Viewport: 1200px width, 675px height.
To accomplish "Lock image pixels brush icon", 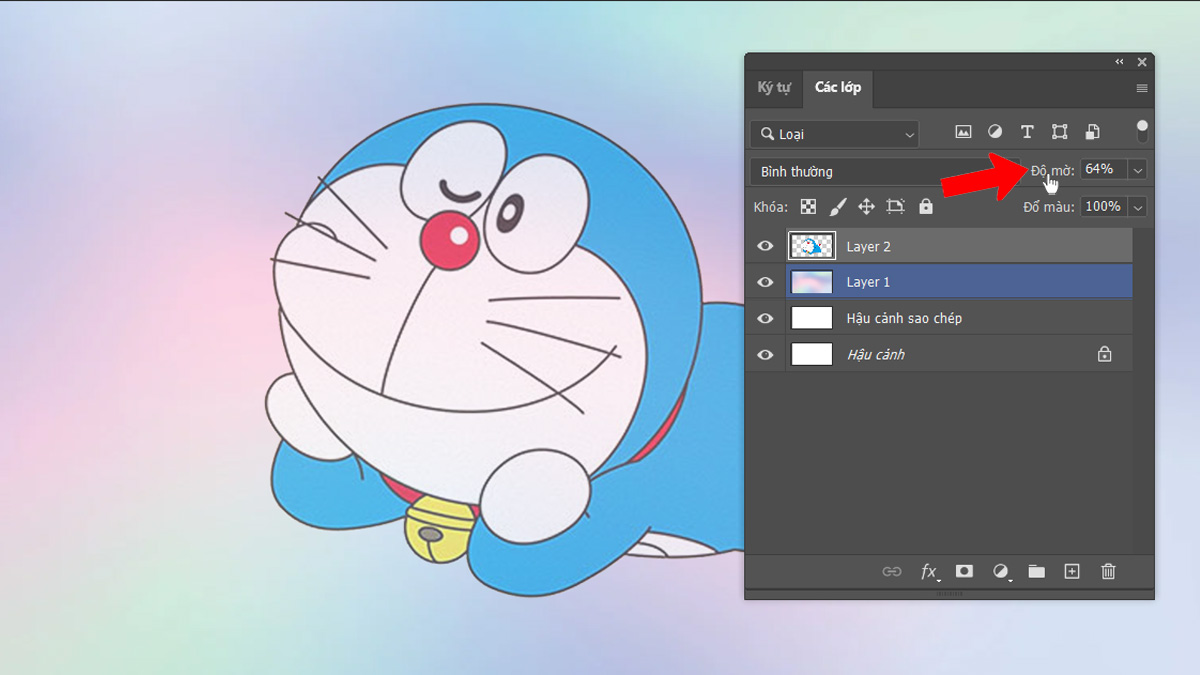I will pos(838,206).
